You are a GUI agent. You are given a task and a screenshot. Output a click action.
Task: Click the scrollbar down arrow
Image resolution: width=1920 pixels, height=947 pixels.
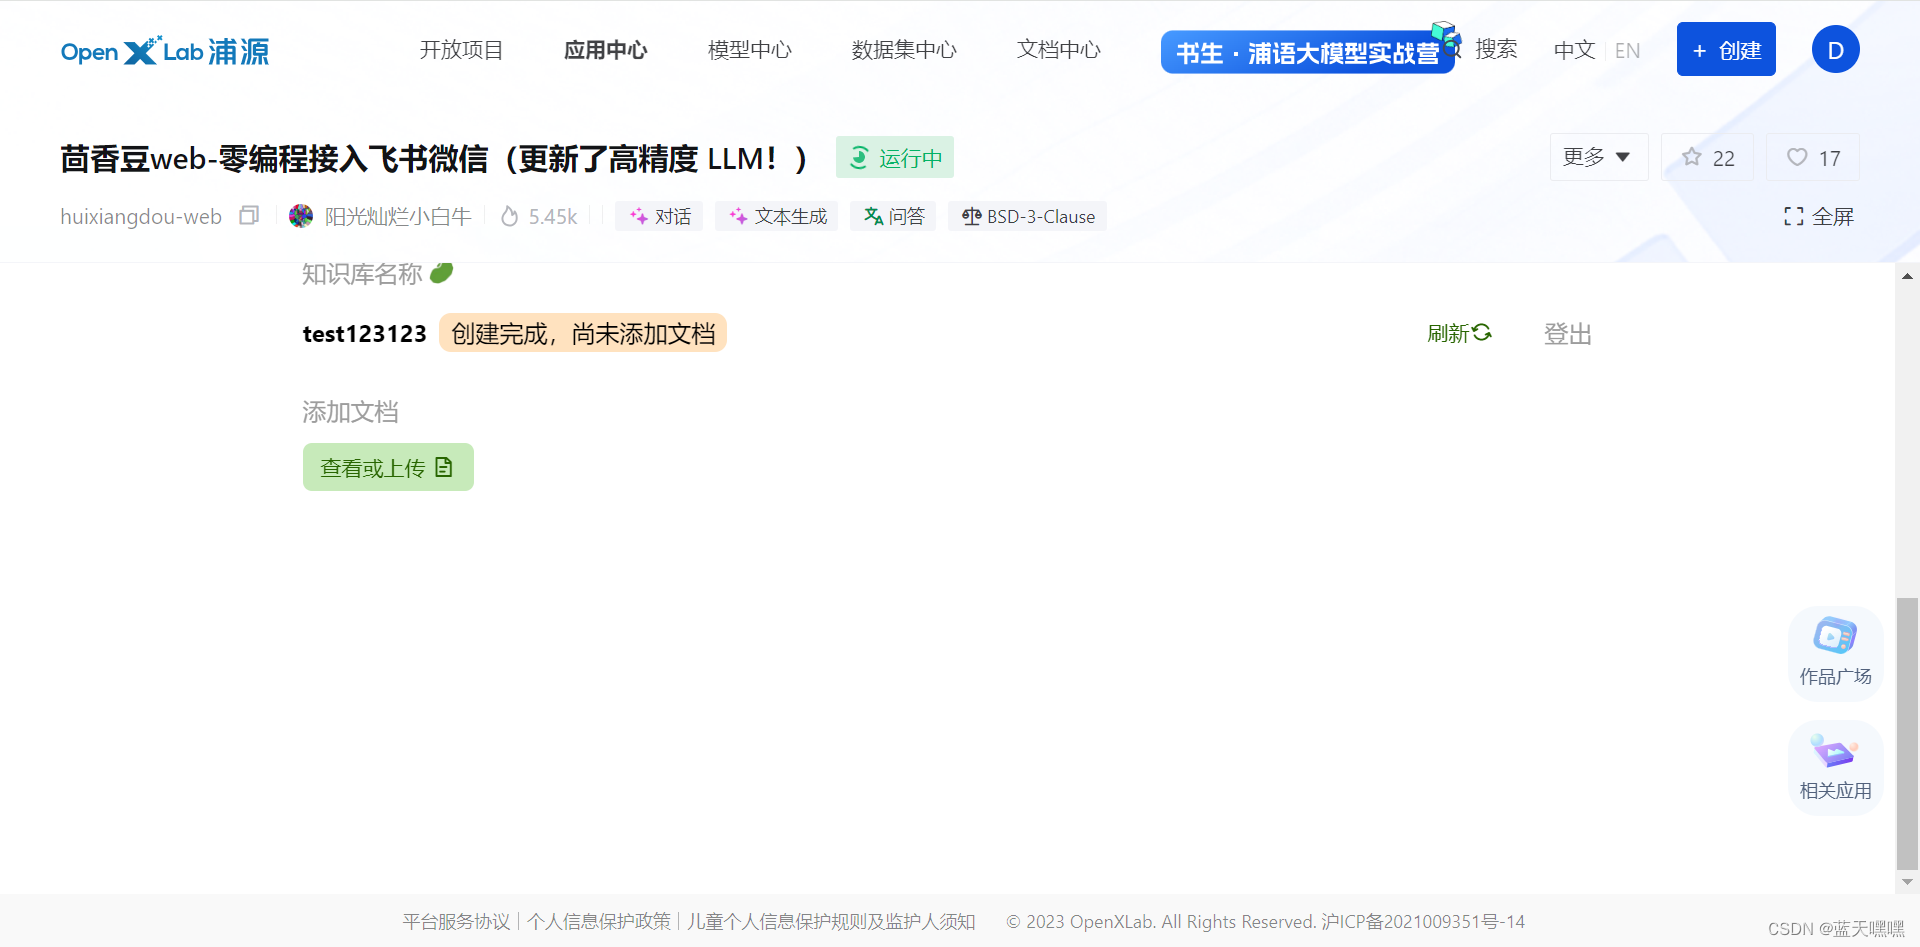click(x=1908, y=882)
